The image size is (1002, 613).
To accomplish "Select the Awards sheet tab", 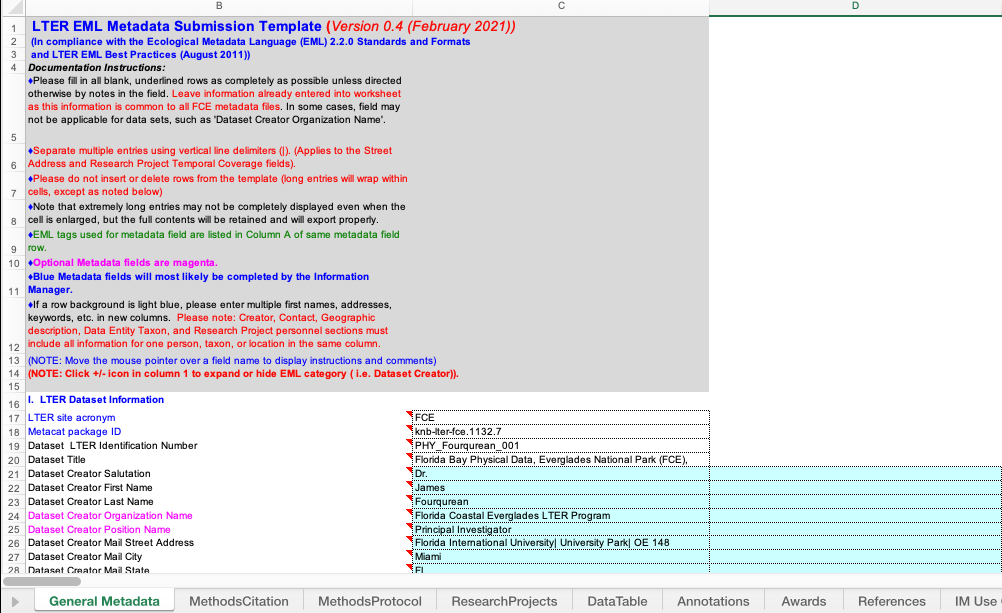I will [803, 601].
